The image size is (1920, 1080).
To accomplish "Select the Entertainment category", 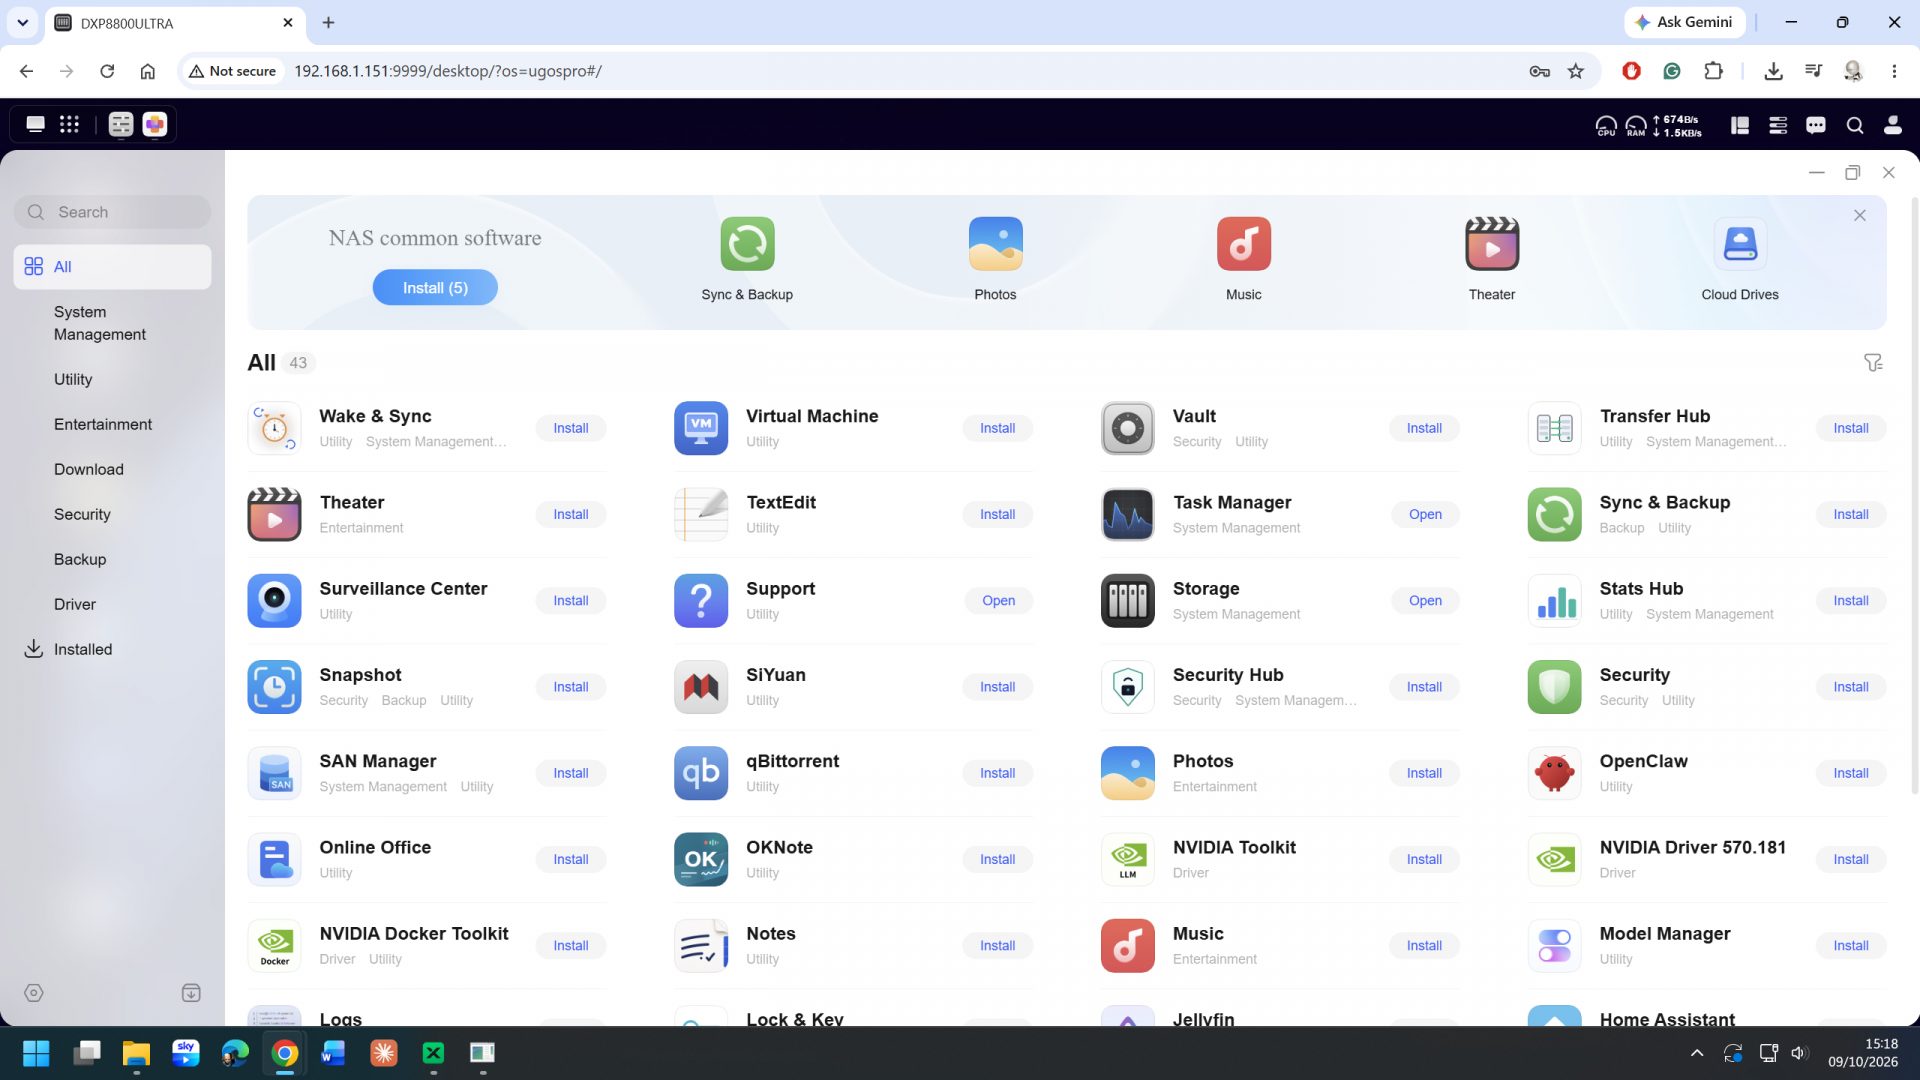I will 103,424.
